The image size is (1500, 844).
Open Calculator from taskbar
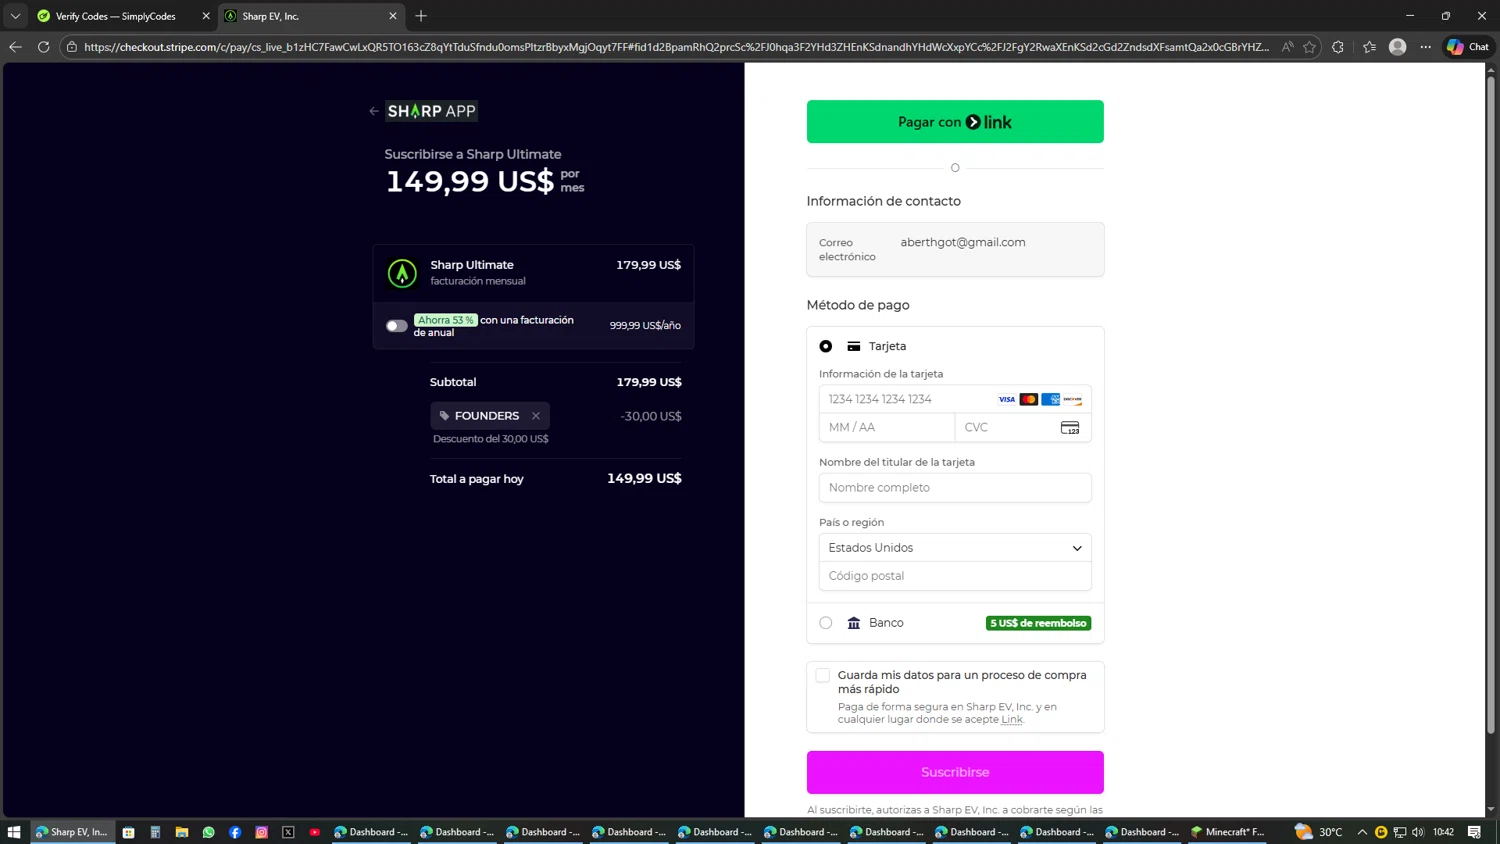point(155,832)
